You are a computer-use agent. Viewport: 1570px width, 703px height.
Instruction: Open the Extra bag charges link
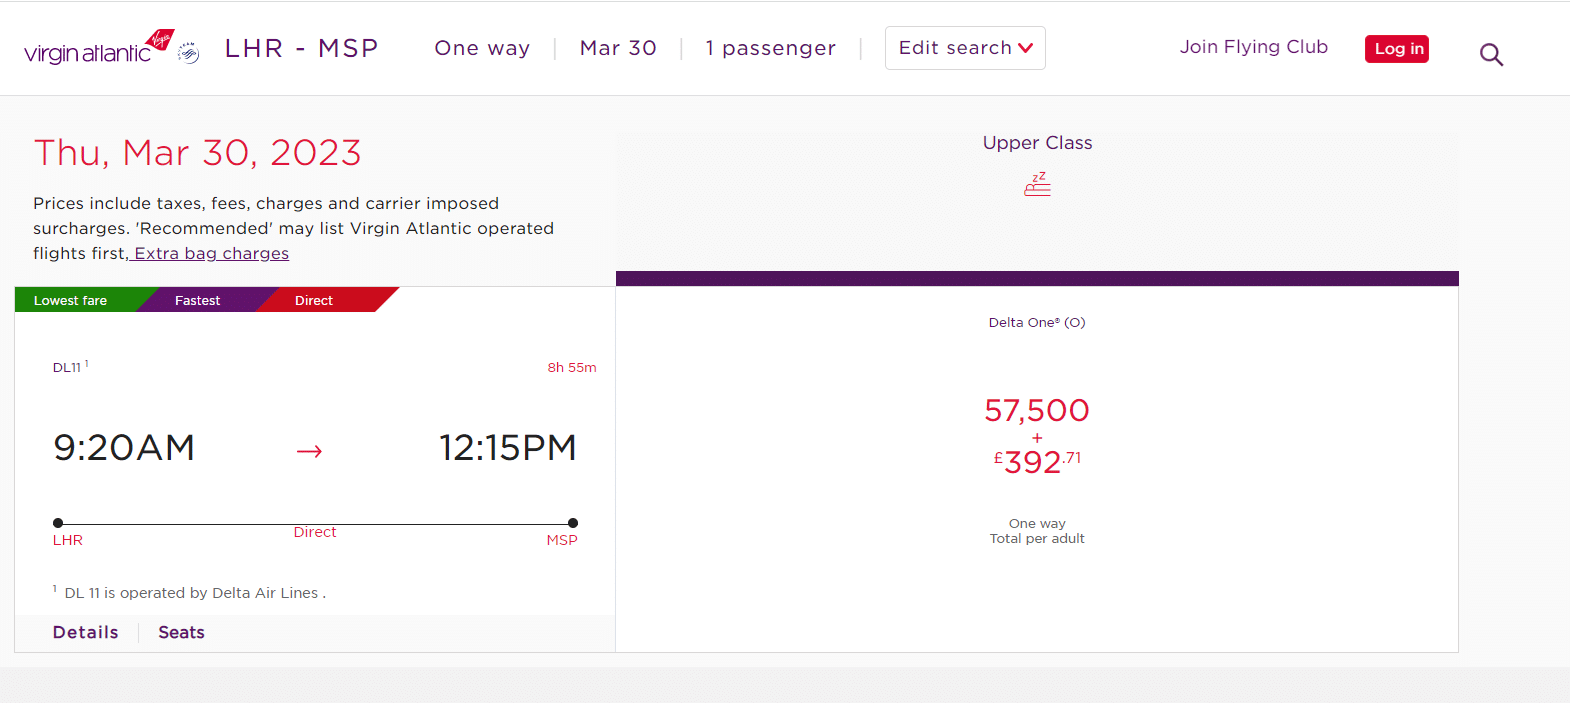pos(211,254)
